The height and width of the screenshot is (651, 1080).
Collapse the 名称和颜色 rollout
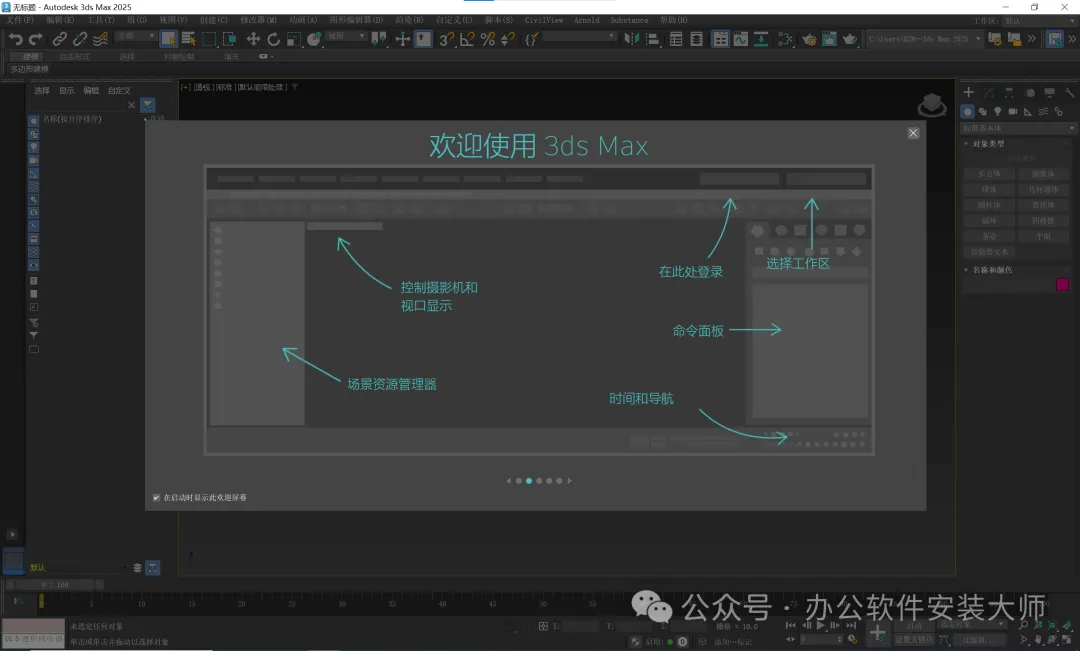click(992, 270)
